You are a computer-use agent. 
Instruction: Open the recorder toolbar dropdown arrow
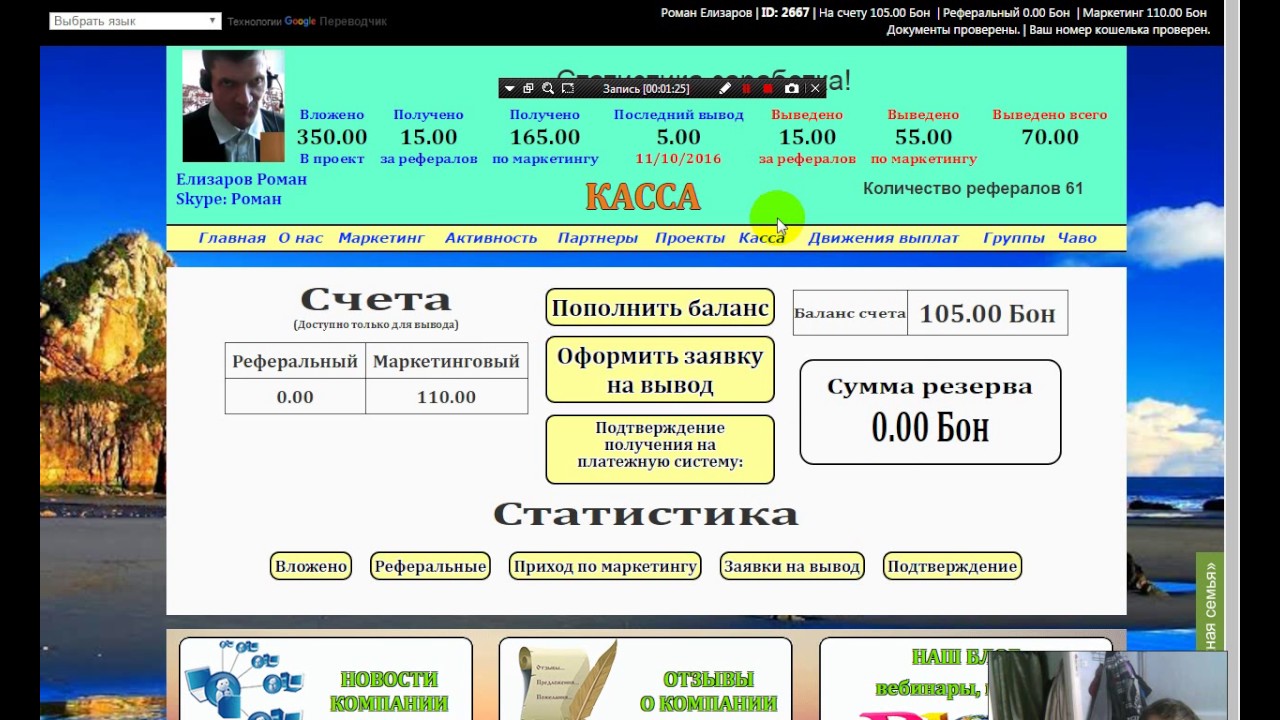pos(509,89)
